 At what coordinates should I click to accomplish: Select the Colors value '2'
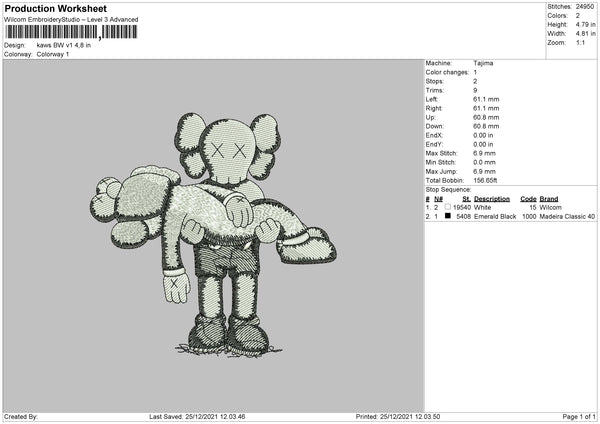pyautogui.click(x=577, y=16)
